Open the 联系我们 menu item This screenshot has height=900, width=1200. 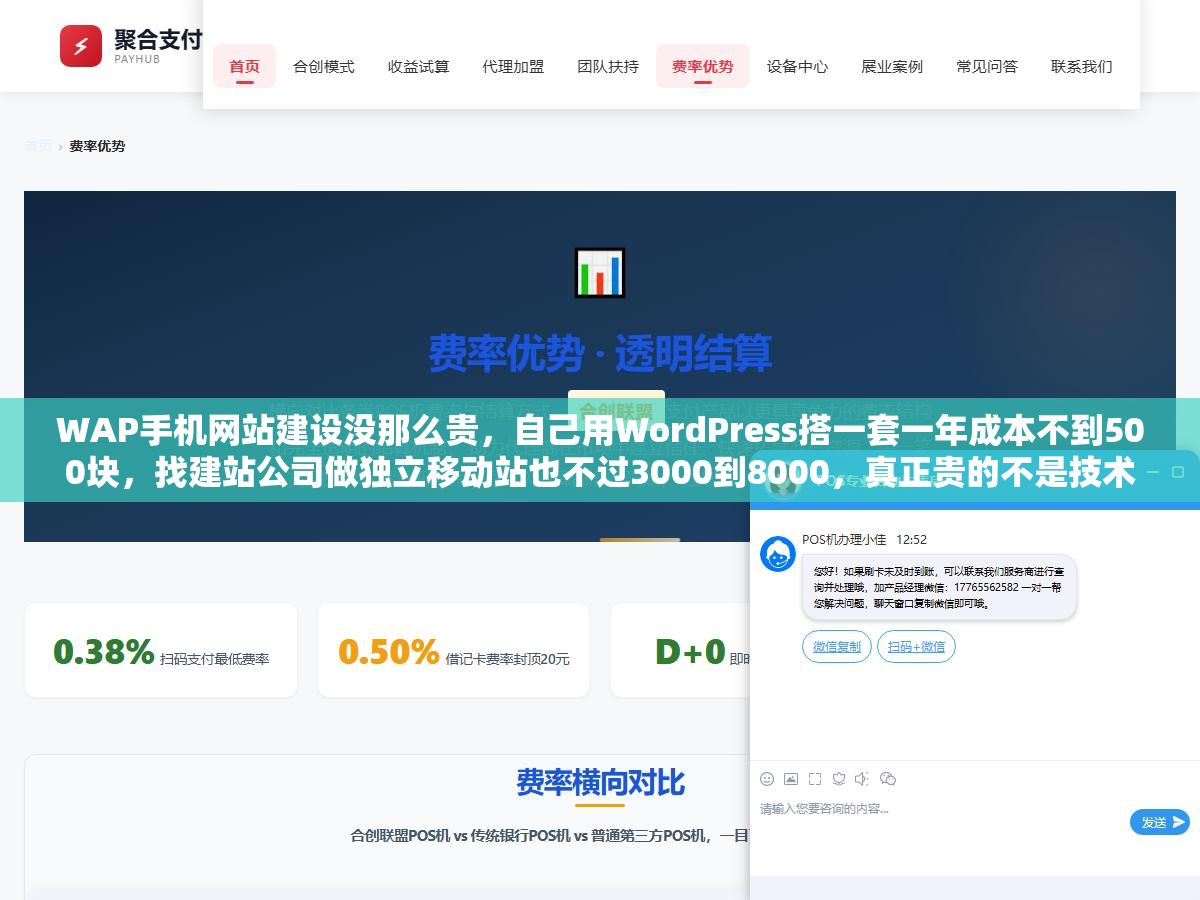(1081, 66)
